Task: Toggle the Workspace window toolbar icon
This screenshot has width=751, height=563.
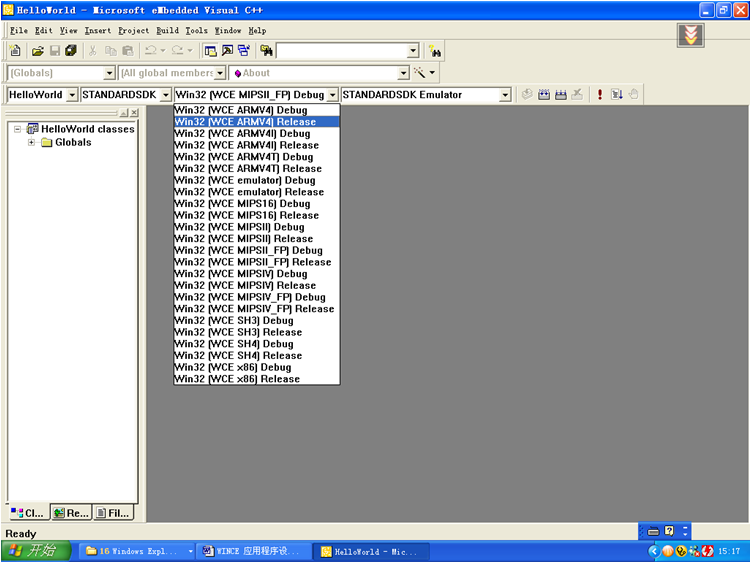Action: 210,50
